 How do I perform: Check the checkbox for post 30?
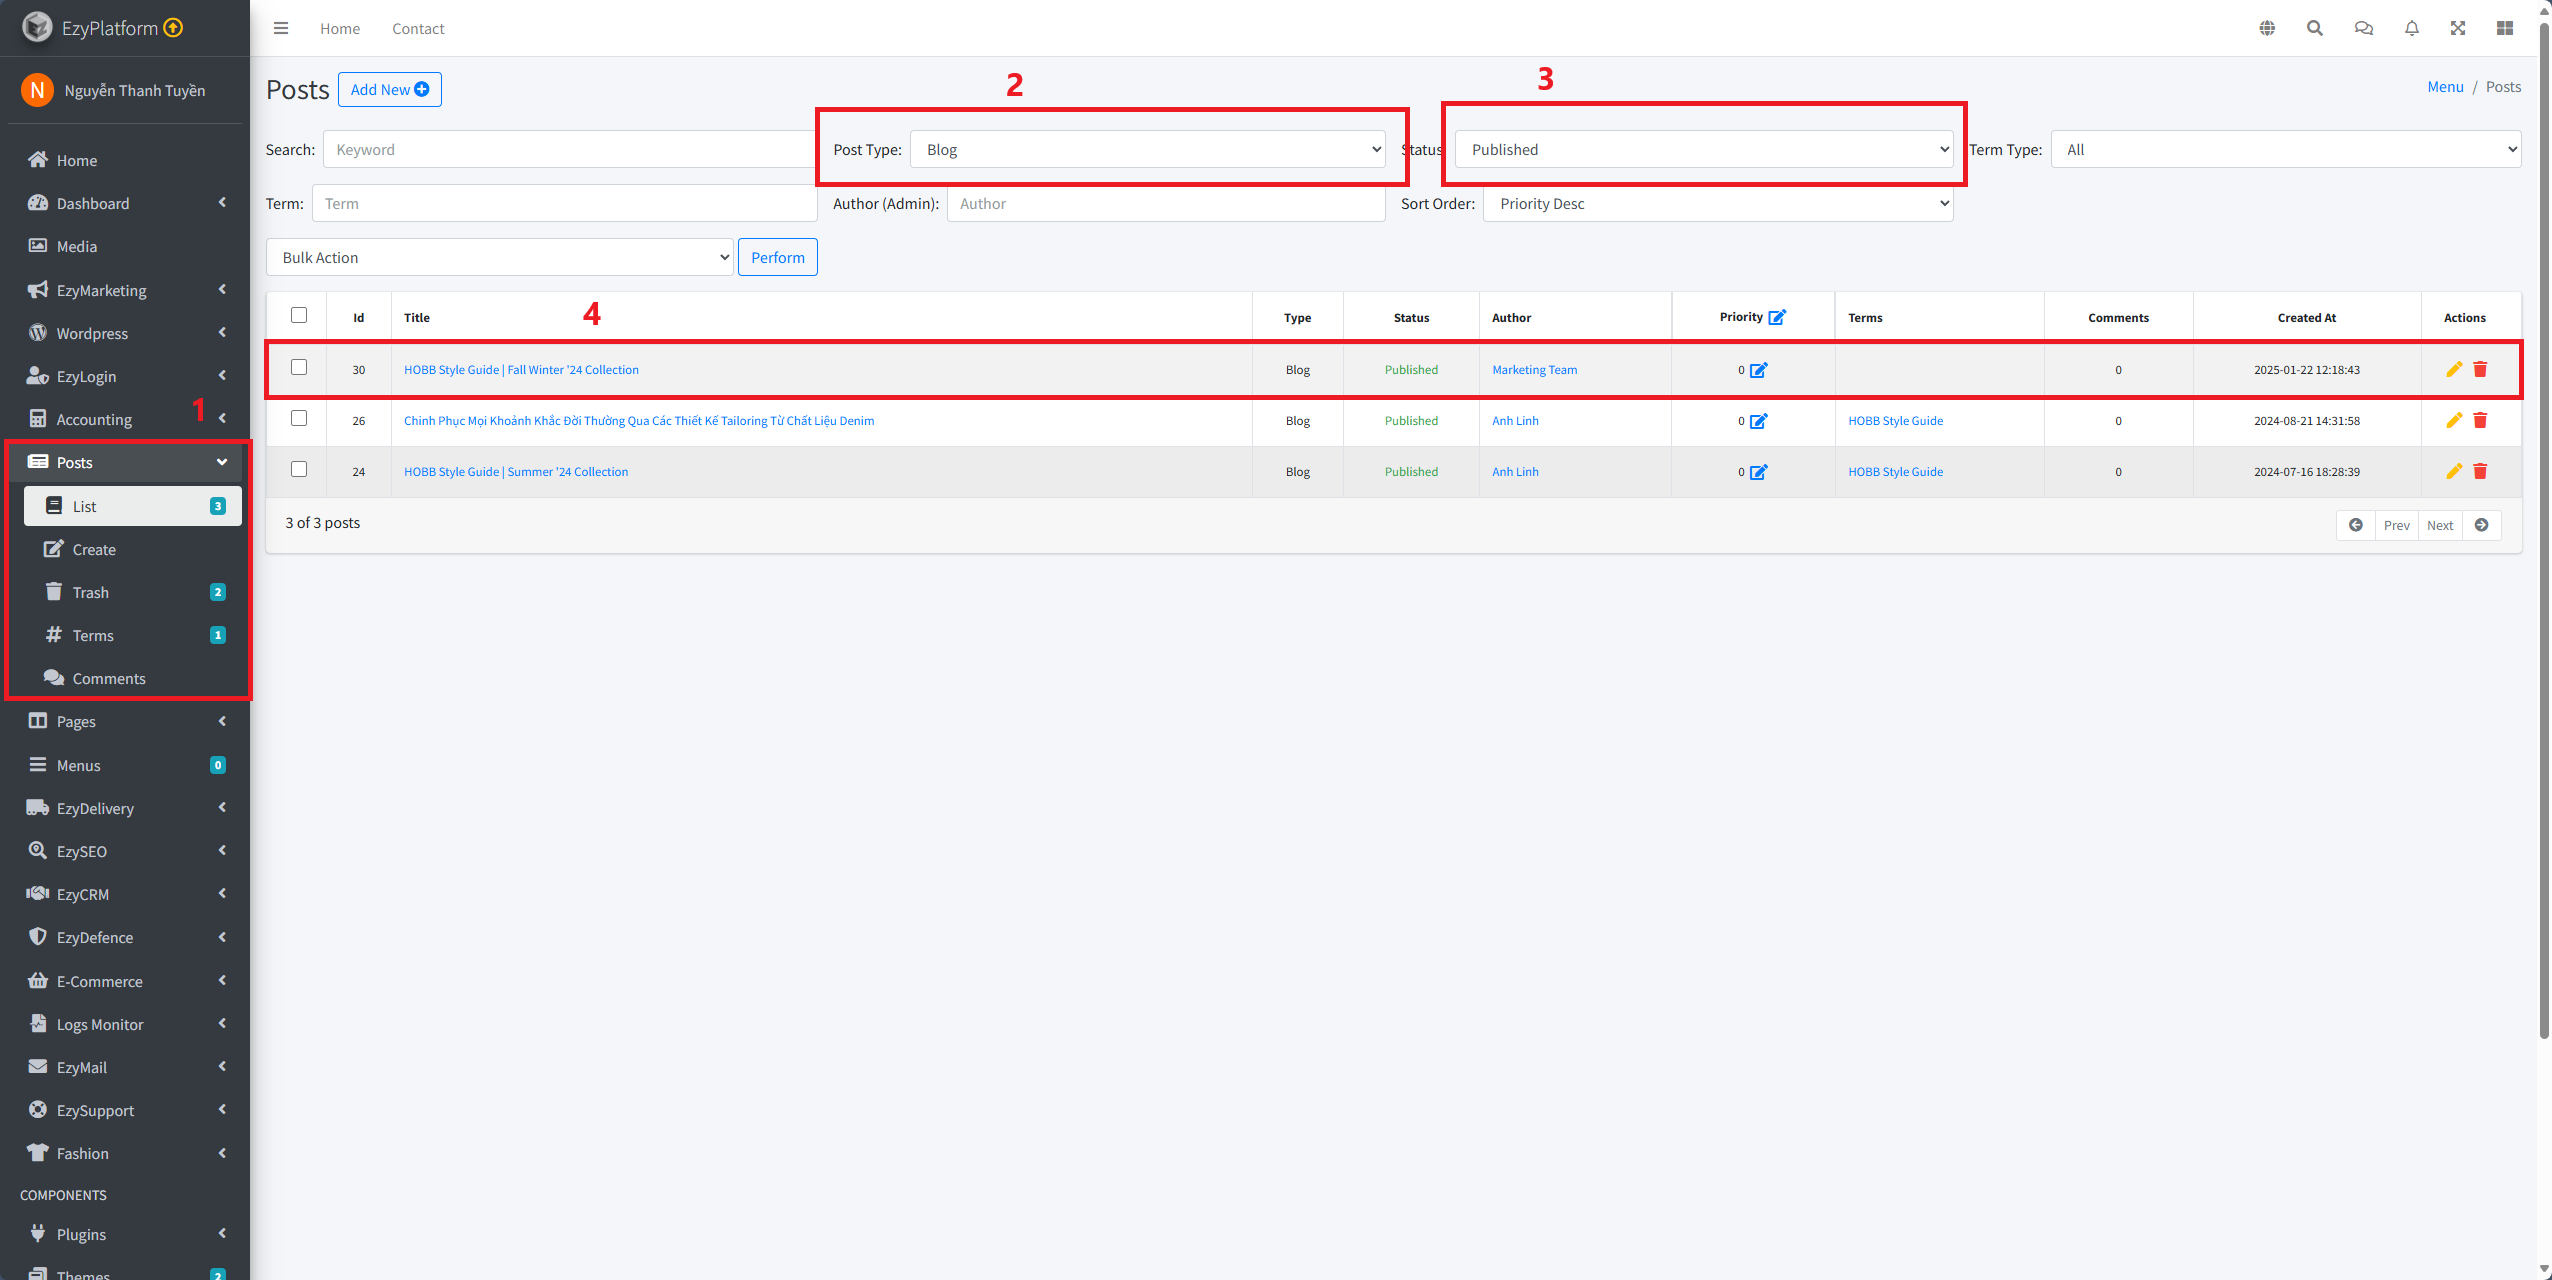click(299, 367)
